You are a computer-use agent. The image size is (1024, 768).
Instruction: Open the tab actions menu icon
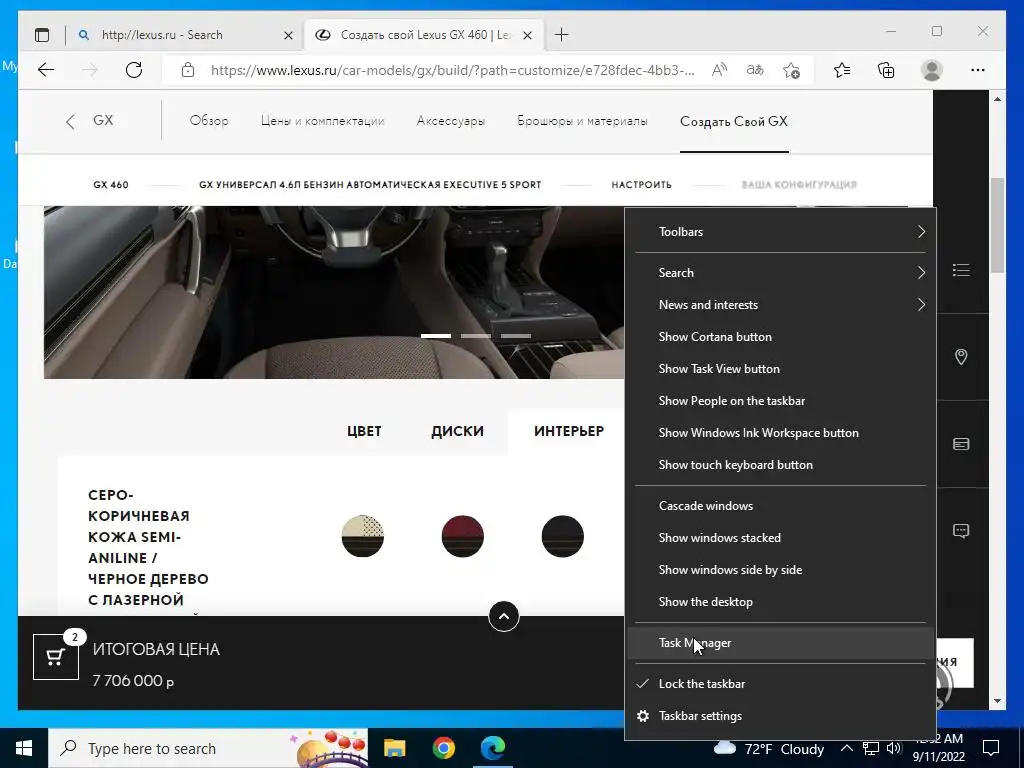tap(42, 35)
